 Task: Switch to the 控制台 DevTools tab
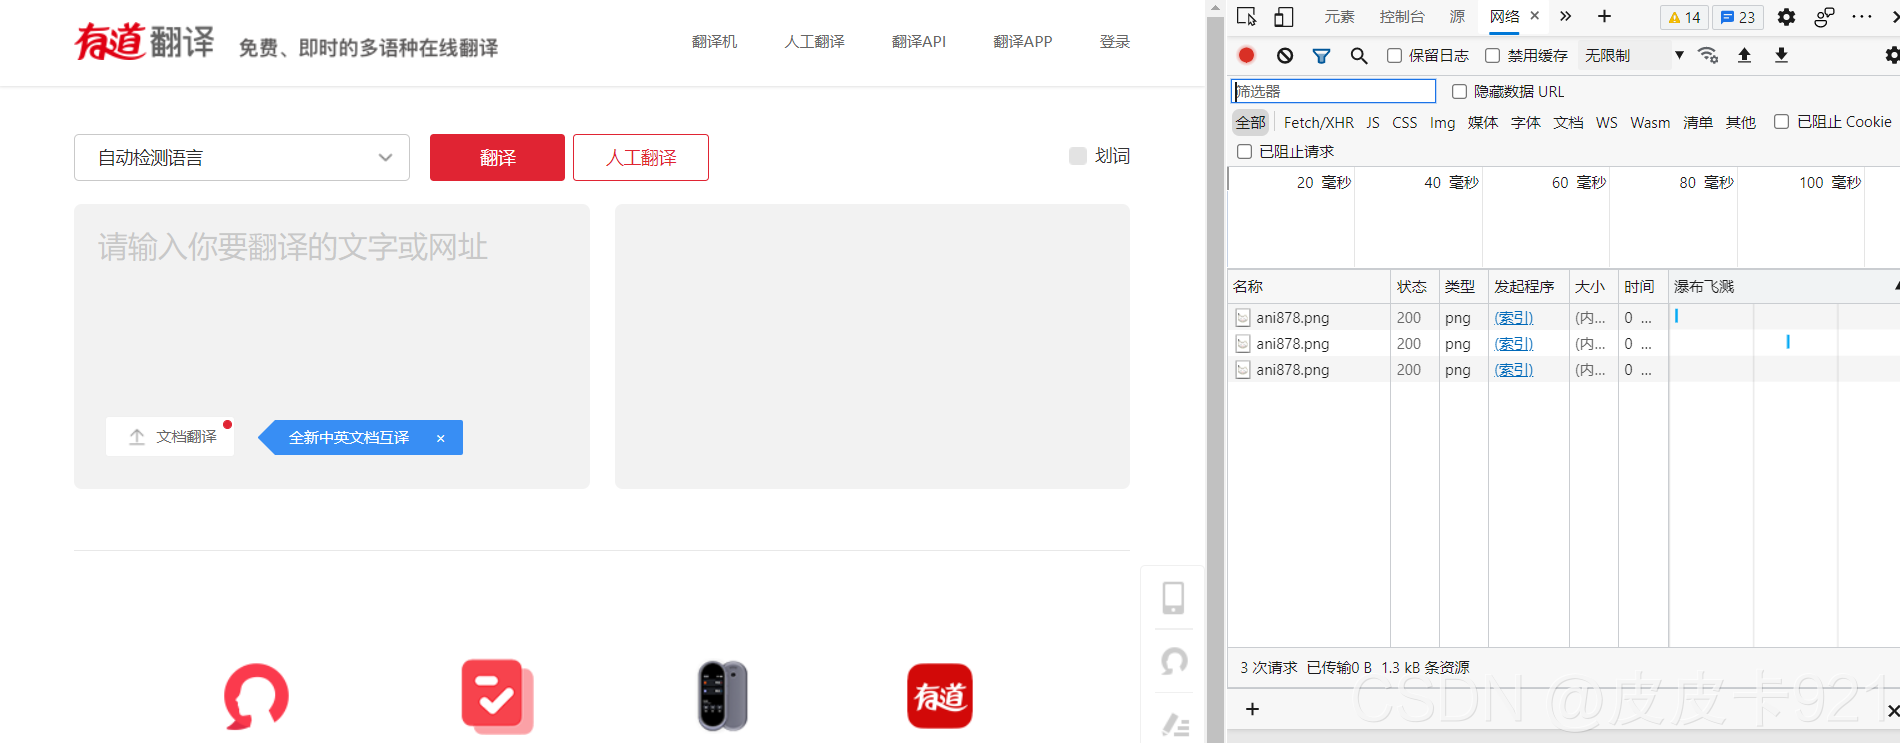(1401, 17)
